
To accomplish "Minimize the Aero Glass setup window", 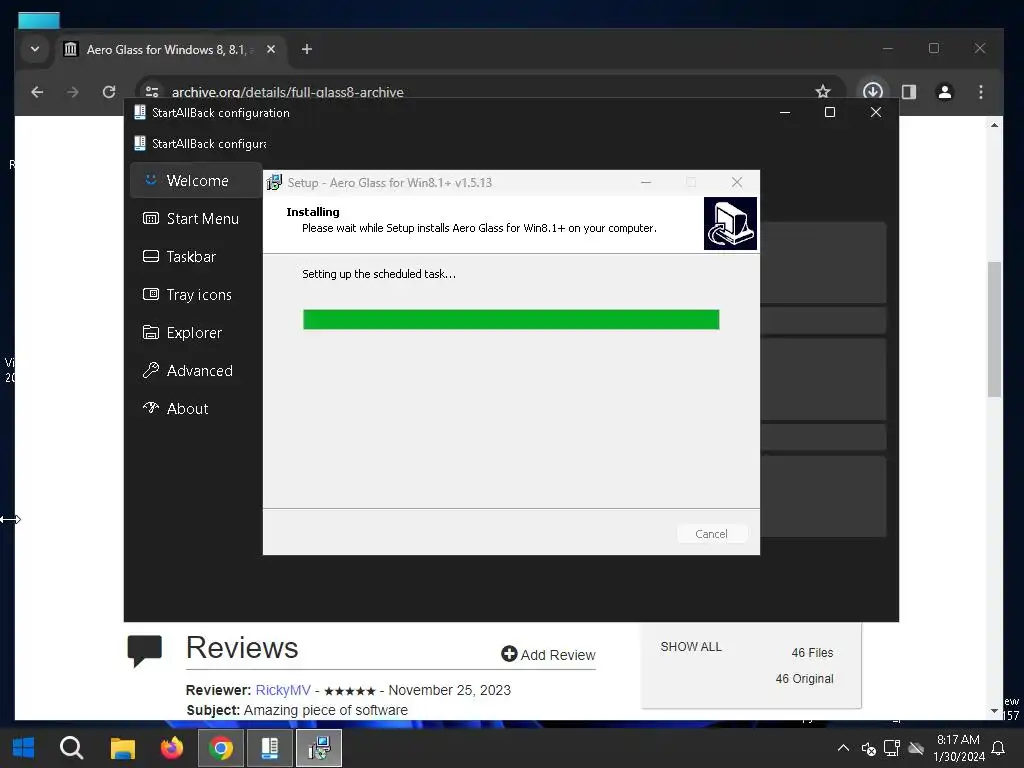I will (646, 182).
